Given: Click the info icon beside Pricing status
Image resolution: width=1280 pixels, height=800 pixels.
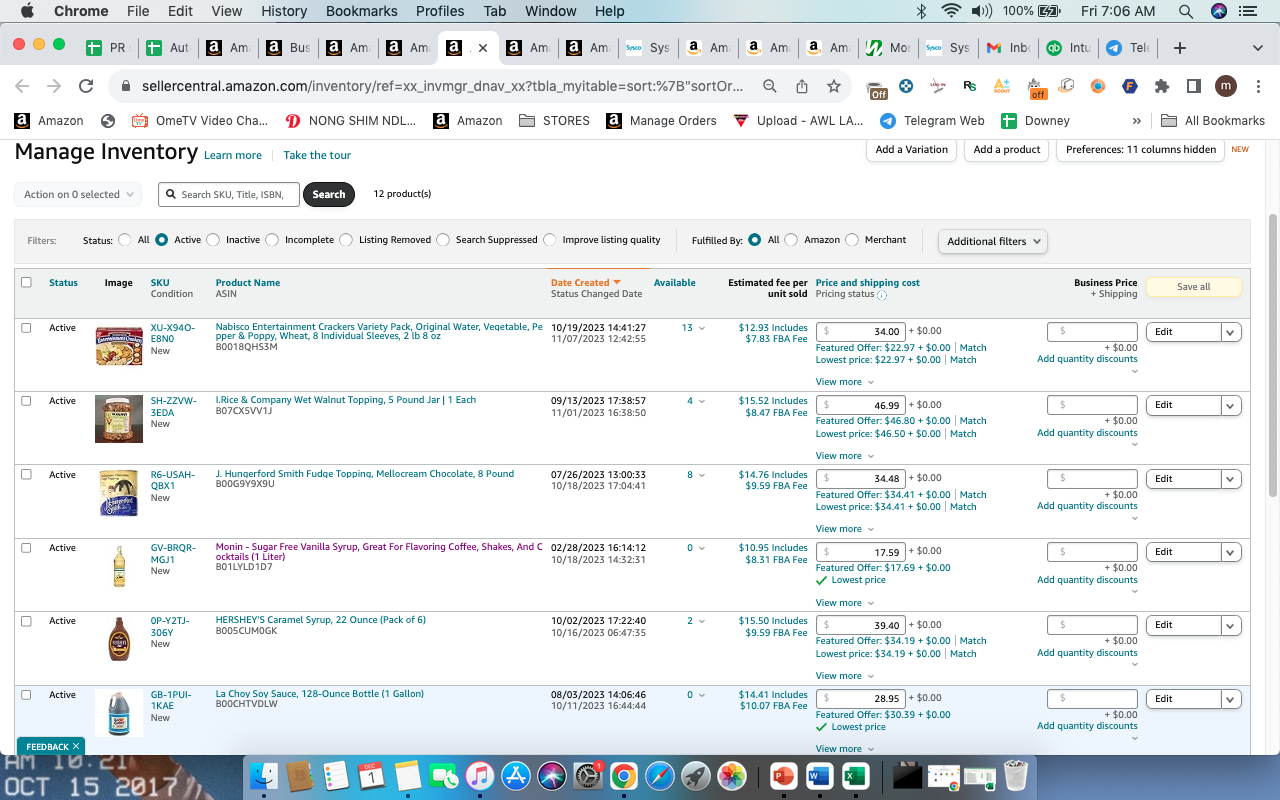Looking at the screenshot, I should click(x=882, y=295).
